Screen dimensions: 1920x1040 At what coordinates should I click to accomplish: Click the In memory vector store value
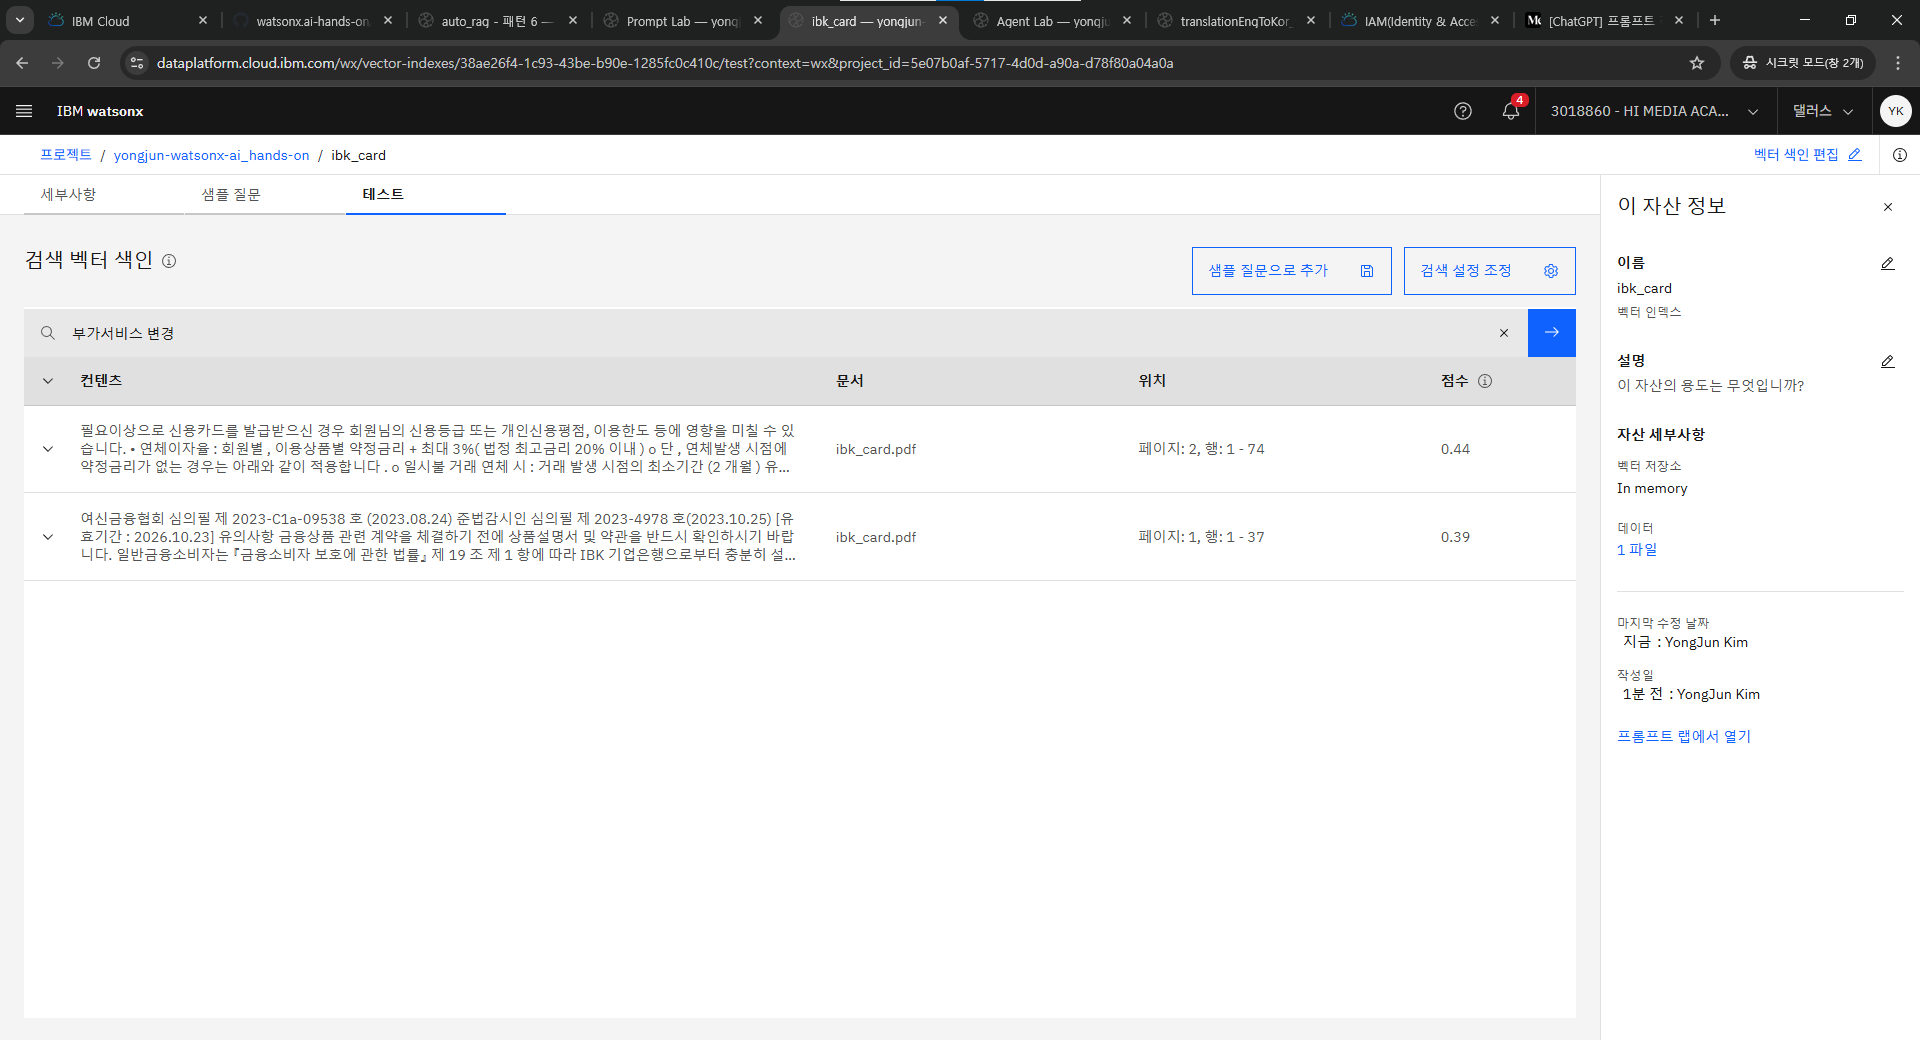click(x=1652, y=488)
